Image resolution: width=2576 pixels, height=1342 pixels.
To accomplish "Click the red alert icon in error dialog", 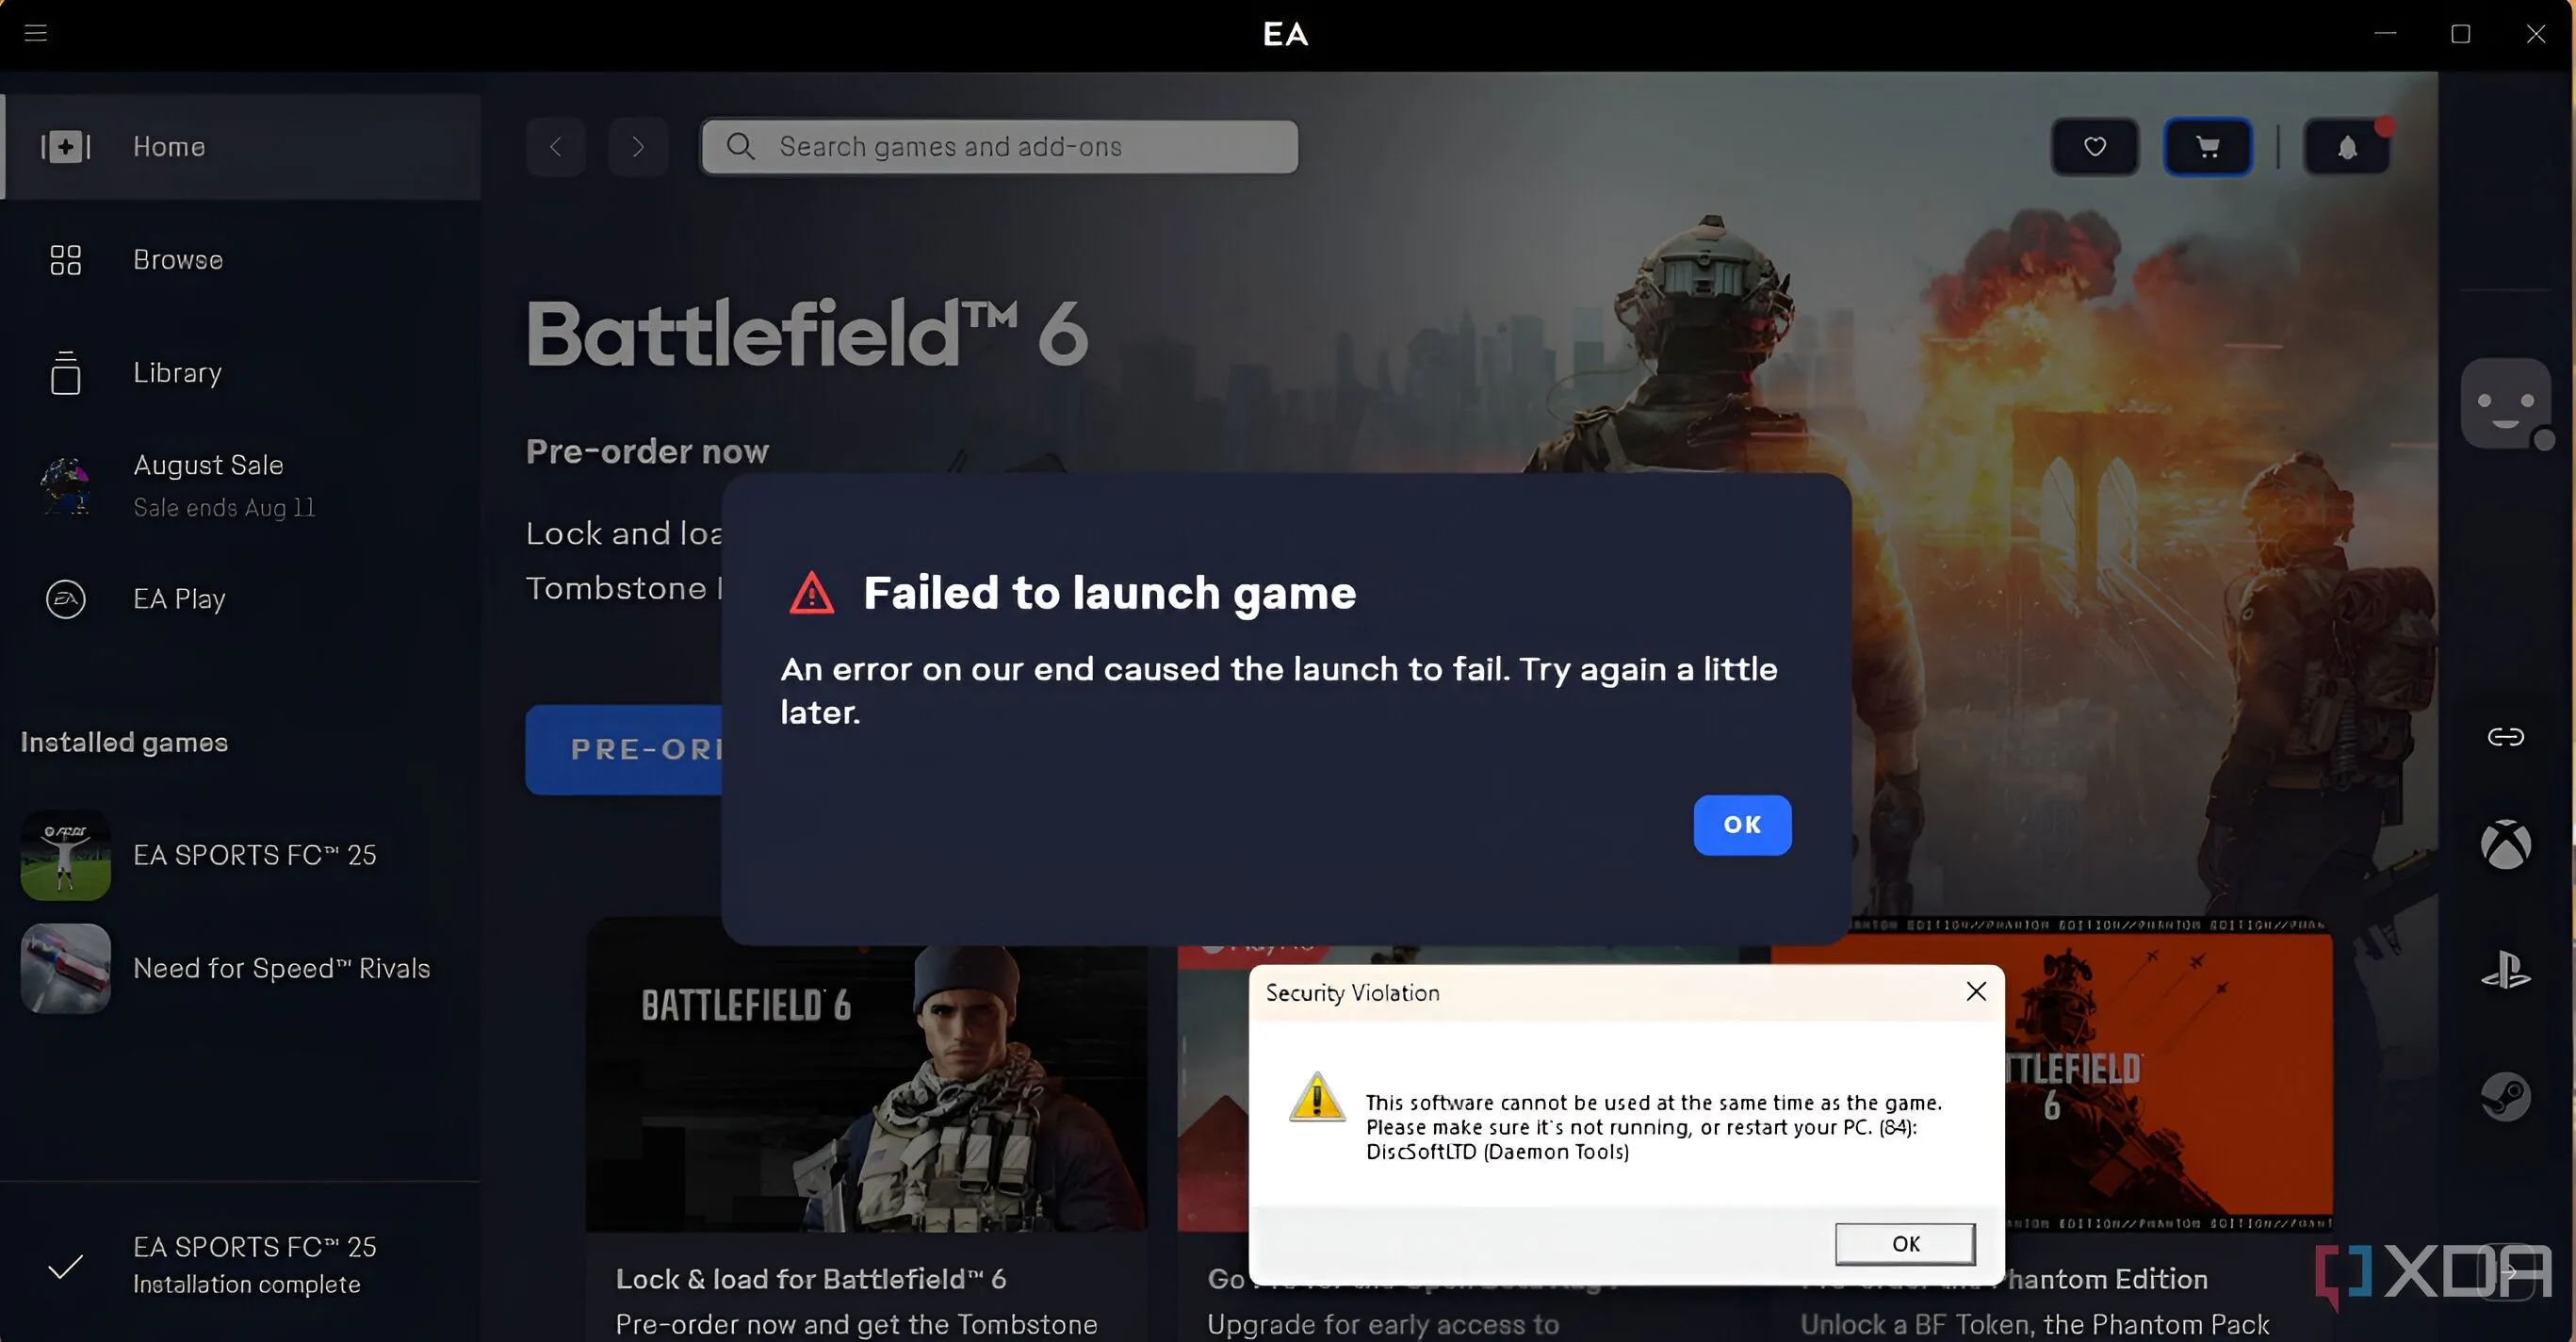I will point(811,593).
